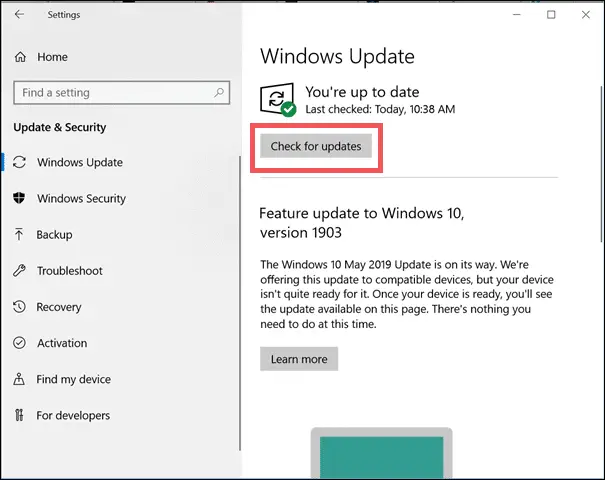Click the 'You're up to date' status text
The width and height of the screenshot is (605, 480).
click(x=362, y=92)
